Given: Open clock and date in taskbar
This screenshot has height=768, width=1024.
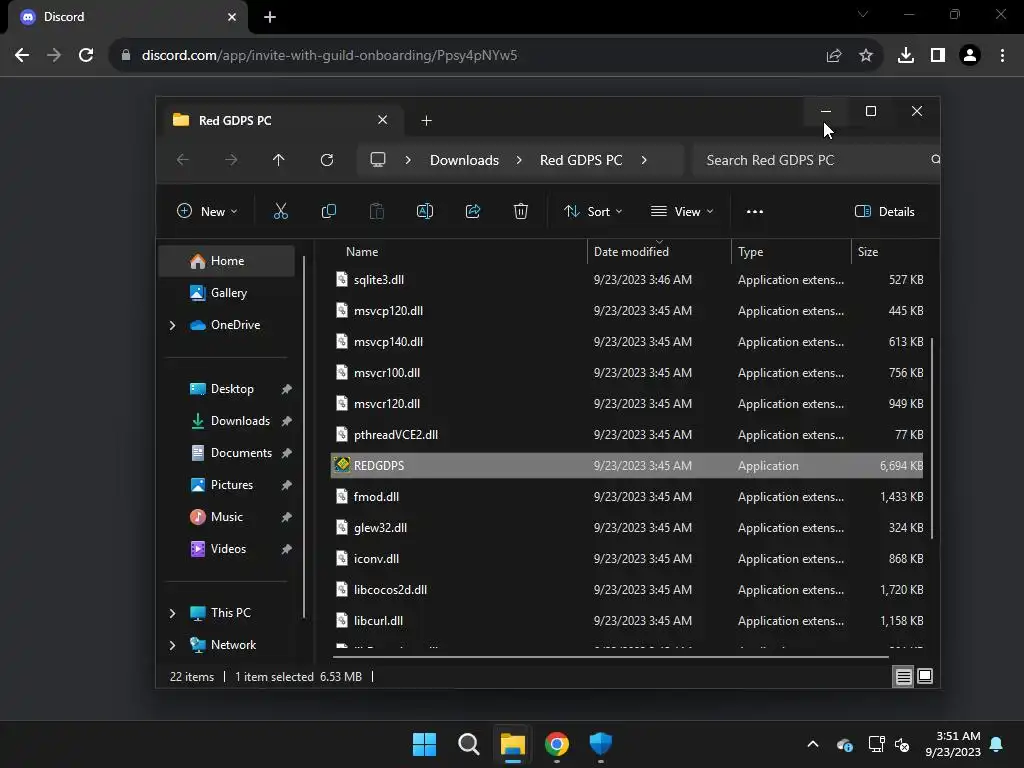Looking at the screenshot, I should (953, 744).
